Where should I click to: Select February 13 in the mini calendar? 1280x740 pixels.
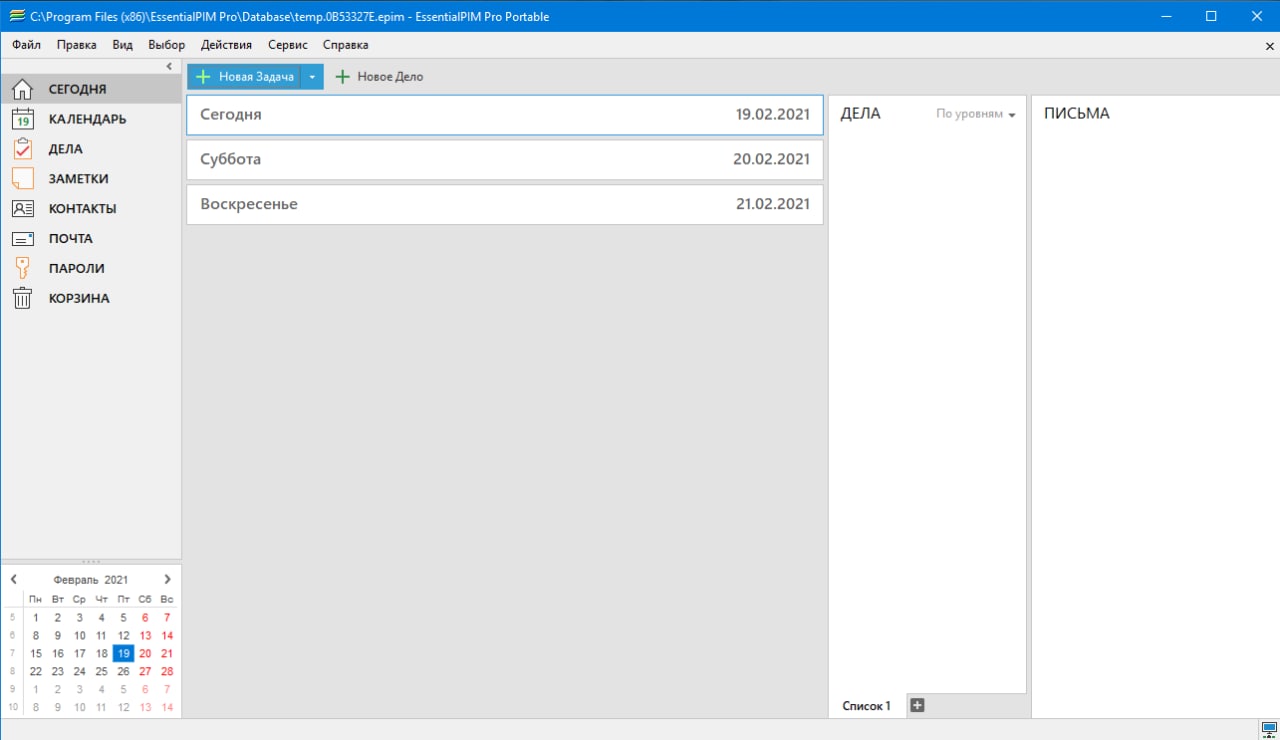coord(145,636)
